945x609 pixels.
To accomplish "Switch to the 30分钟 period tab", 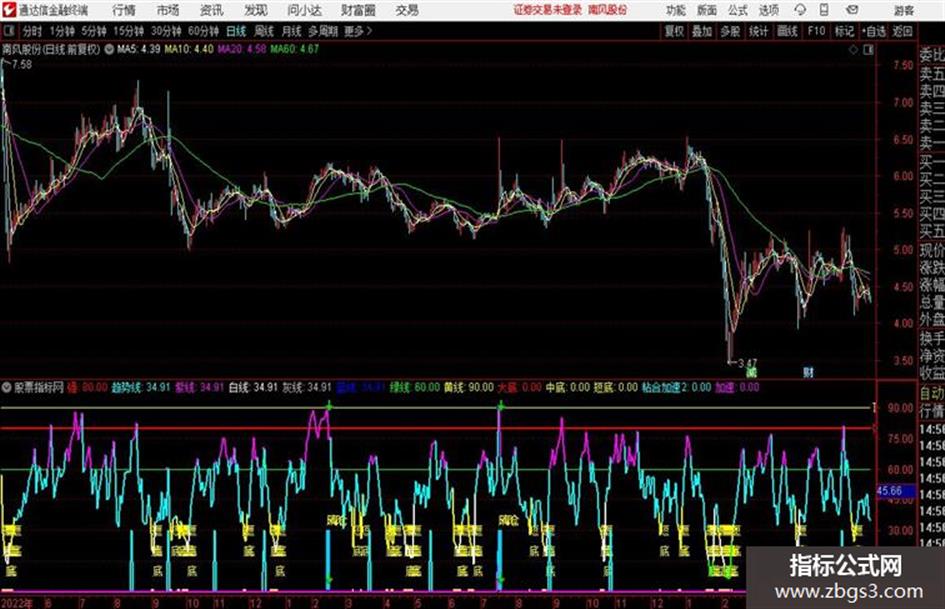I will 166,31.
